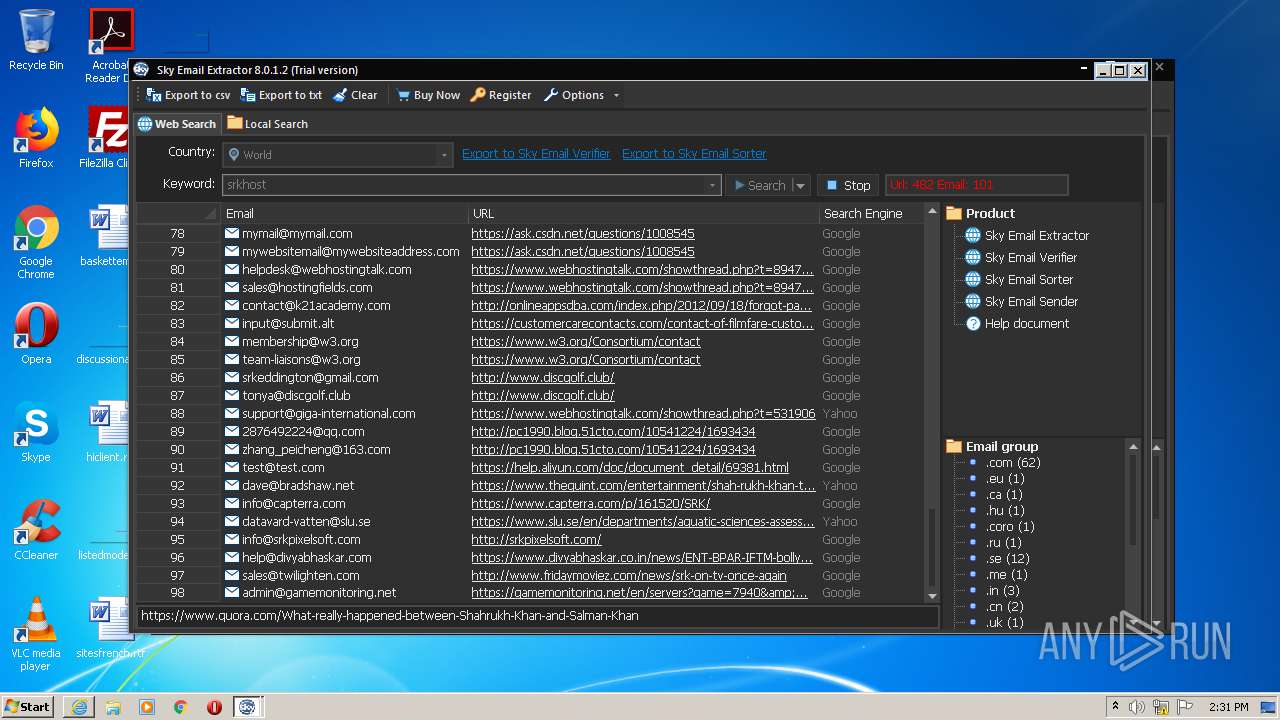Select the .in (3) email group
Image resolution: width=1280 pixels, height=720 pixels.
click(x=1003, y=590)
